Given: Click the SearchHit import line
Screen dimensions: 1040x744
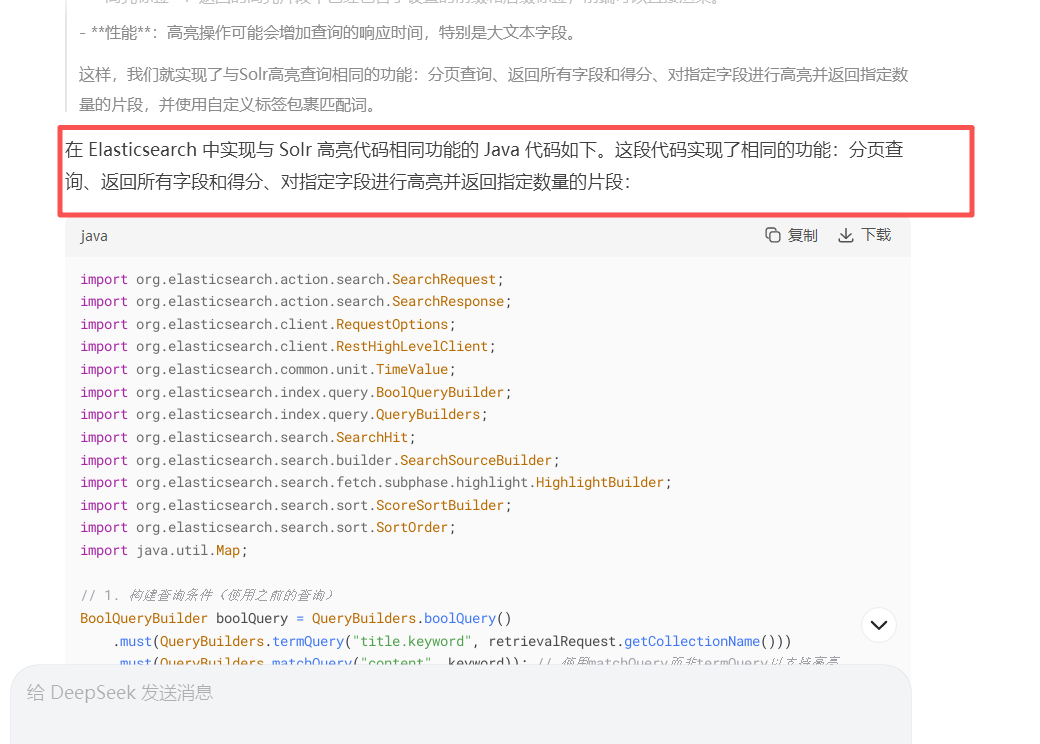Looking at the screenshot, I should pyautogui.click(x=248, y=438).
